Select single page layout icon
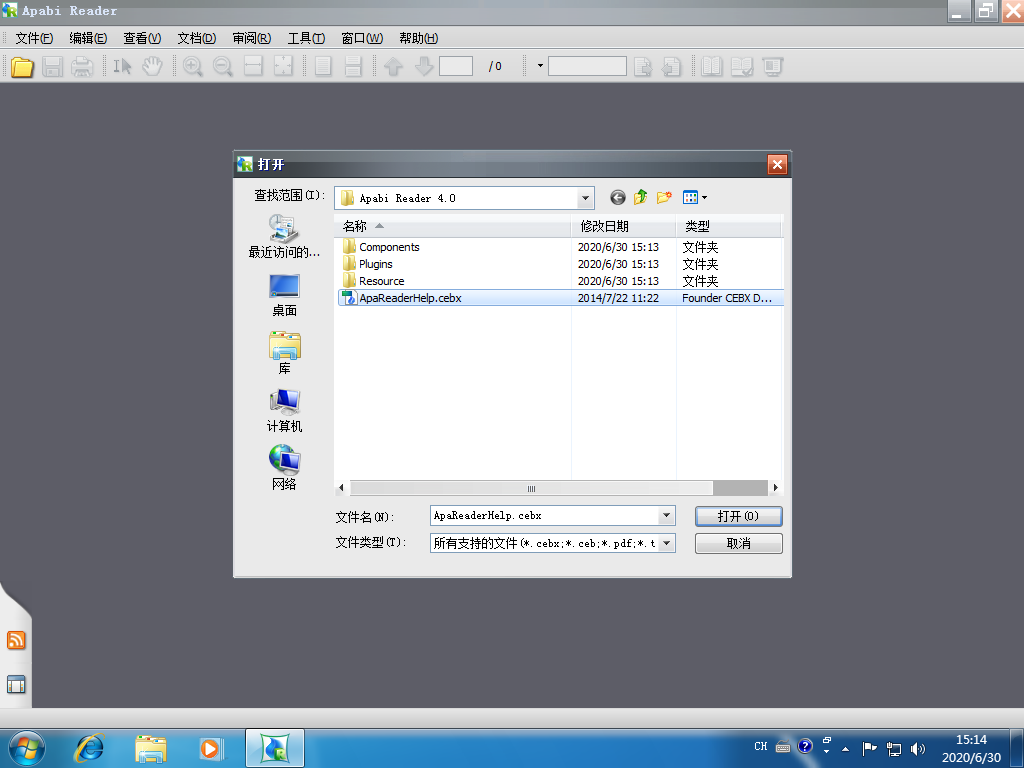1024x768 pixels. tap(323, 67)
